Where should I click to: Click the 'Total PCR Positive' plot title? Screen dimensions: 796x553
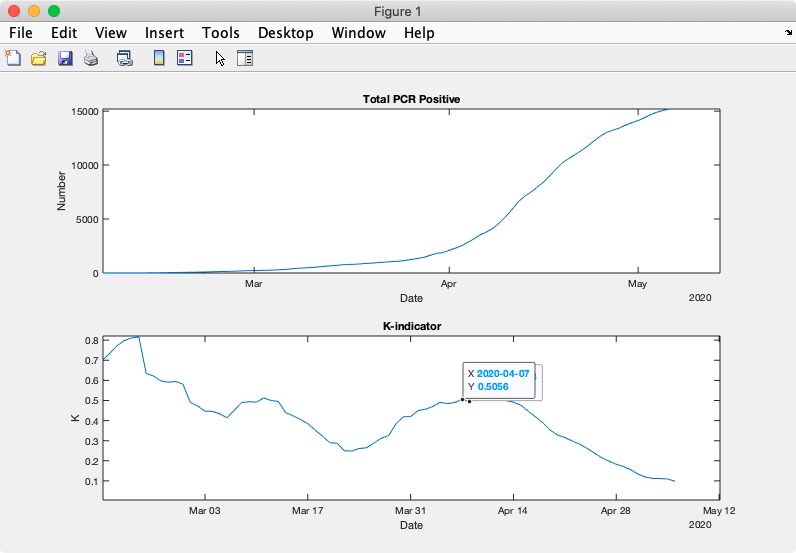tap(411, 99)
